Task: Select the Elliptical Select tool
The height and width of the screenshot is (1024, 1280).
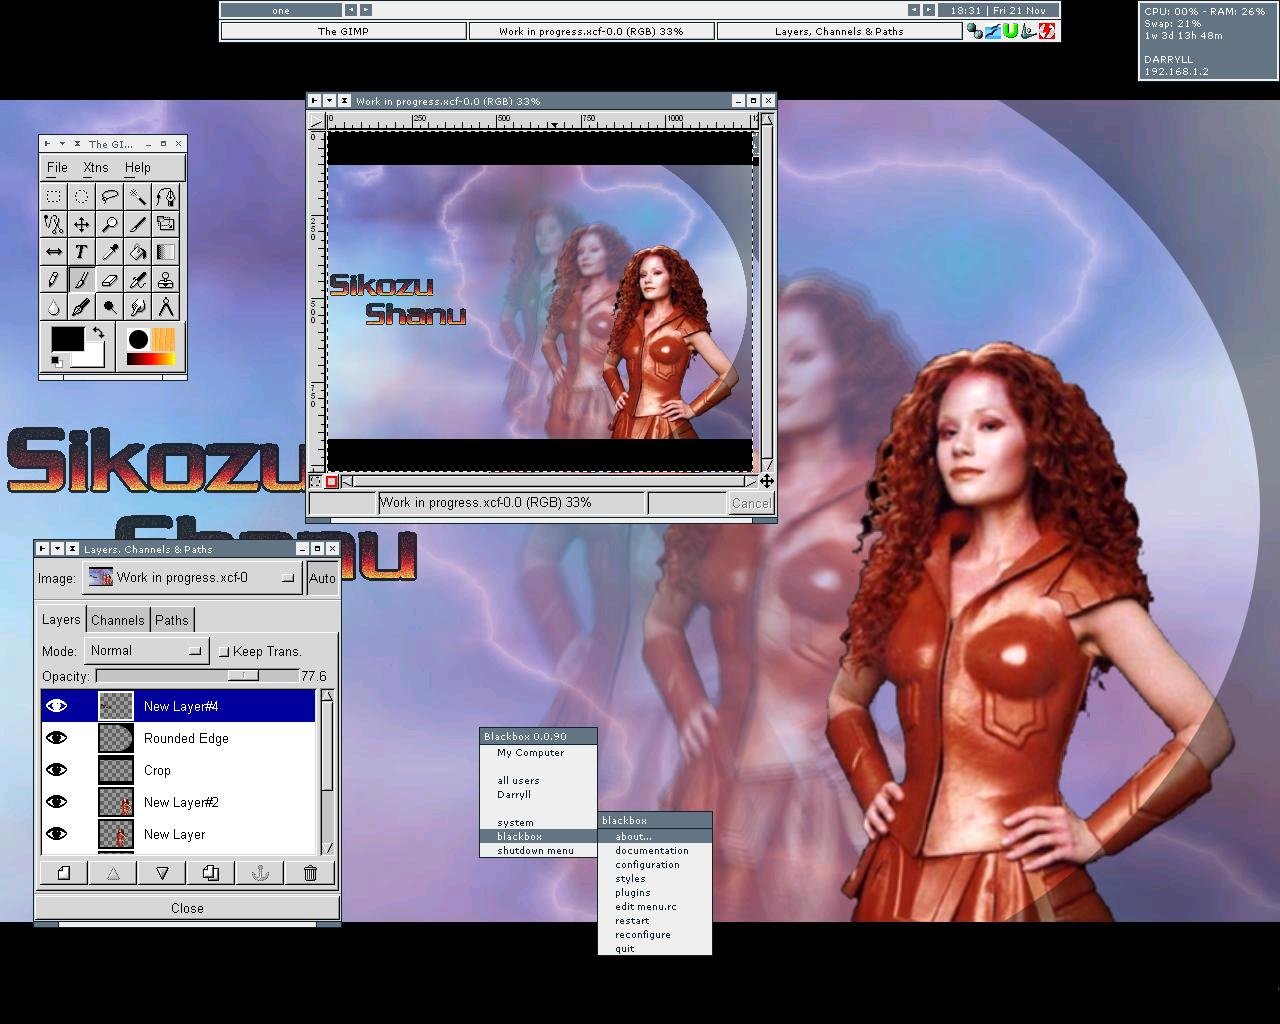Action: coord(82,196)
